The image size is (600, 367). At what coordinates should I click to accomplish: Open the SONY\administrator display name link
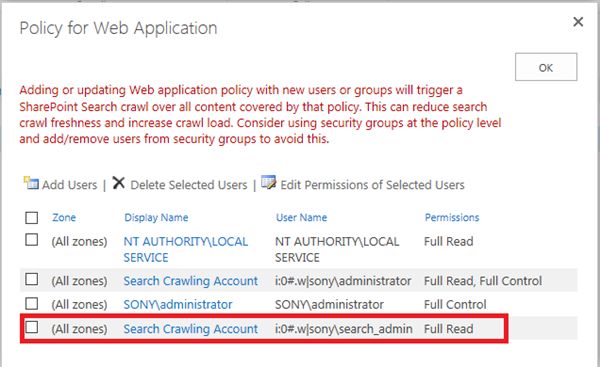coord(178,305)
